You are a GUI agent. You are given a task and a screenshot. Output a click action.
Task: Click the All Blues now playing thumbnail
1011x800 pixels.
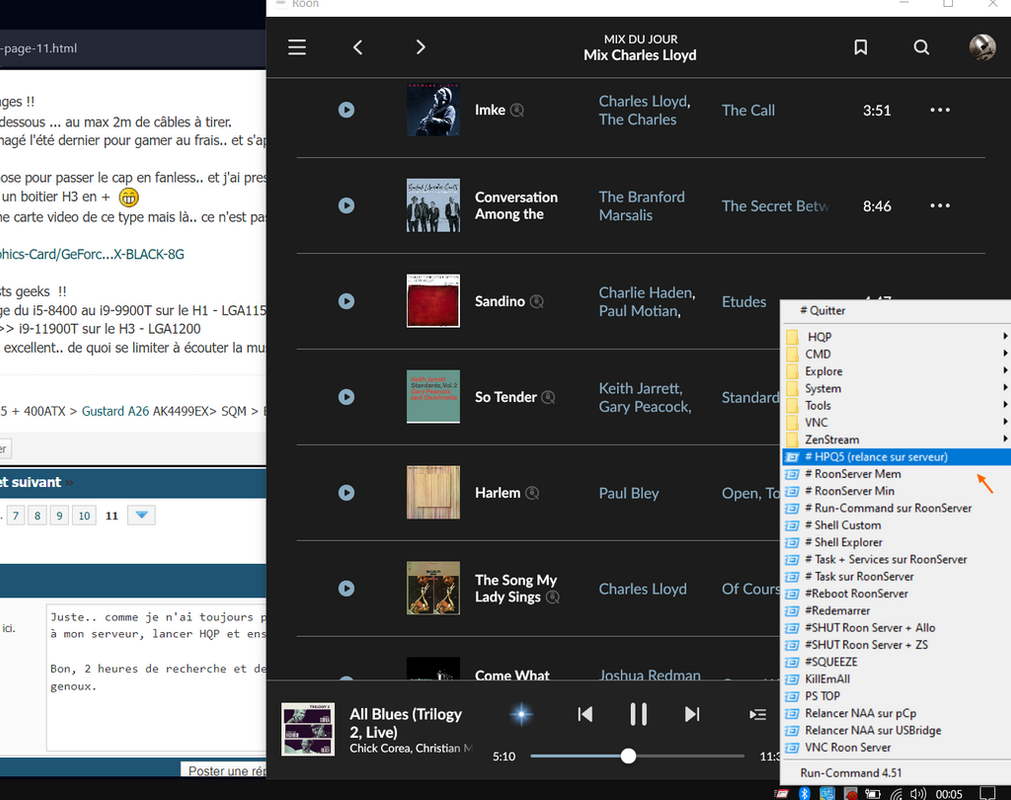click(308, 729)
